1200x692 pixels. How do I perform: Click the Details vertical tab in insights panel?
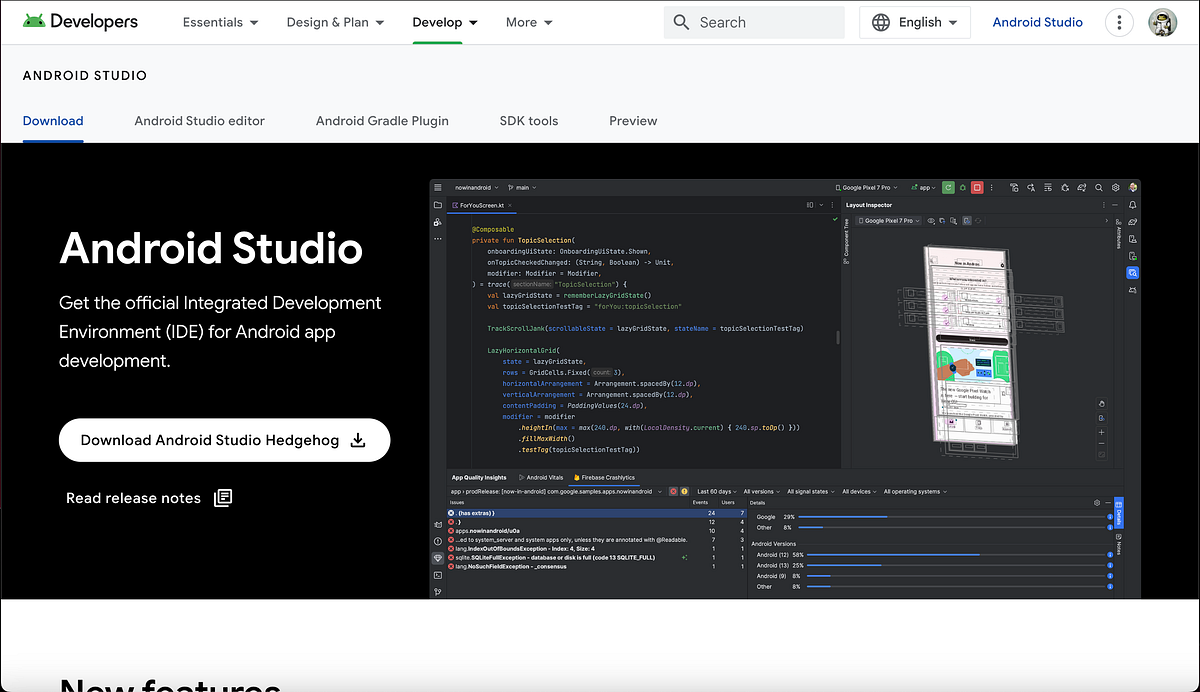coord(1119,513)
